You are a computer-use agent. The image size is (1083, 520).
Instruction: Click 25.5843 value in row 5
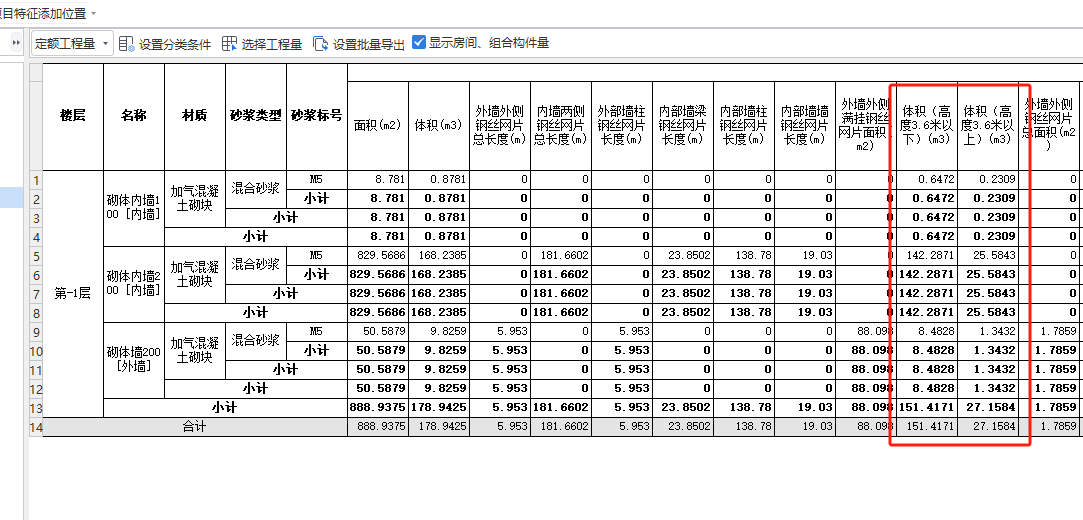click(x=988, y=256)
